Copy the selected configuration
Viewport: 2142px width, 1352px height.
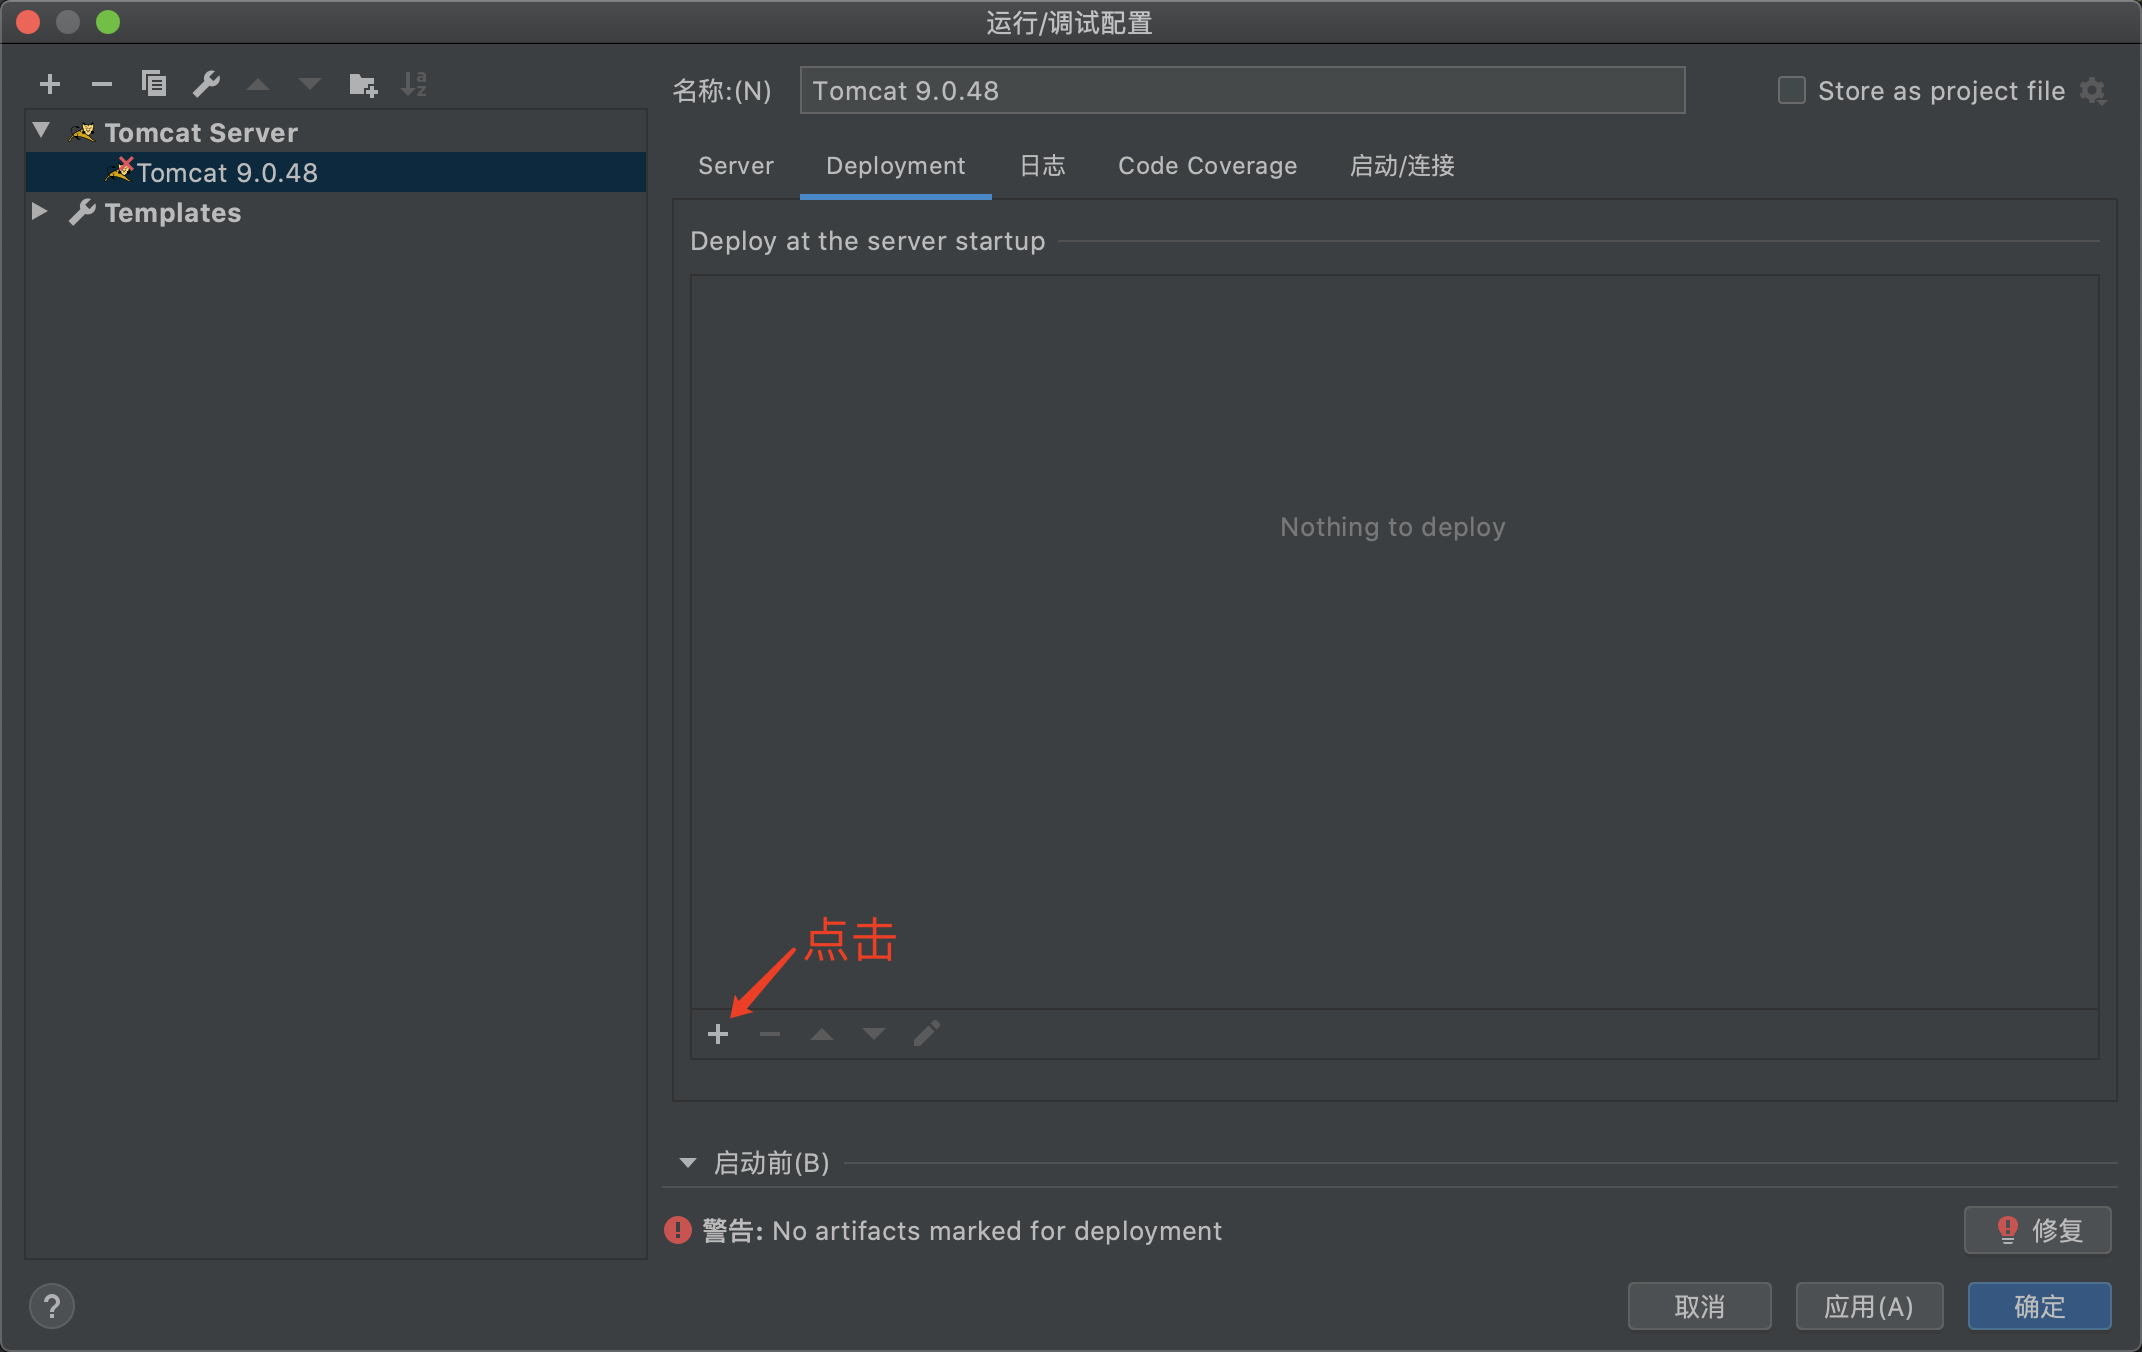point(154,84)
